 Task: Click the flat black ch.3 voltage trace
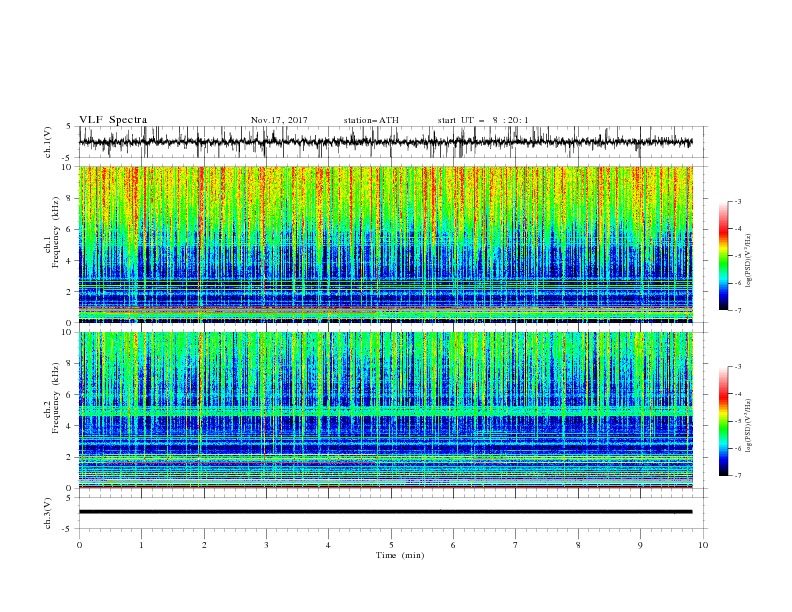tap(385, 512)
